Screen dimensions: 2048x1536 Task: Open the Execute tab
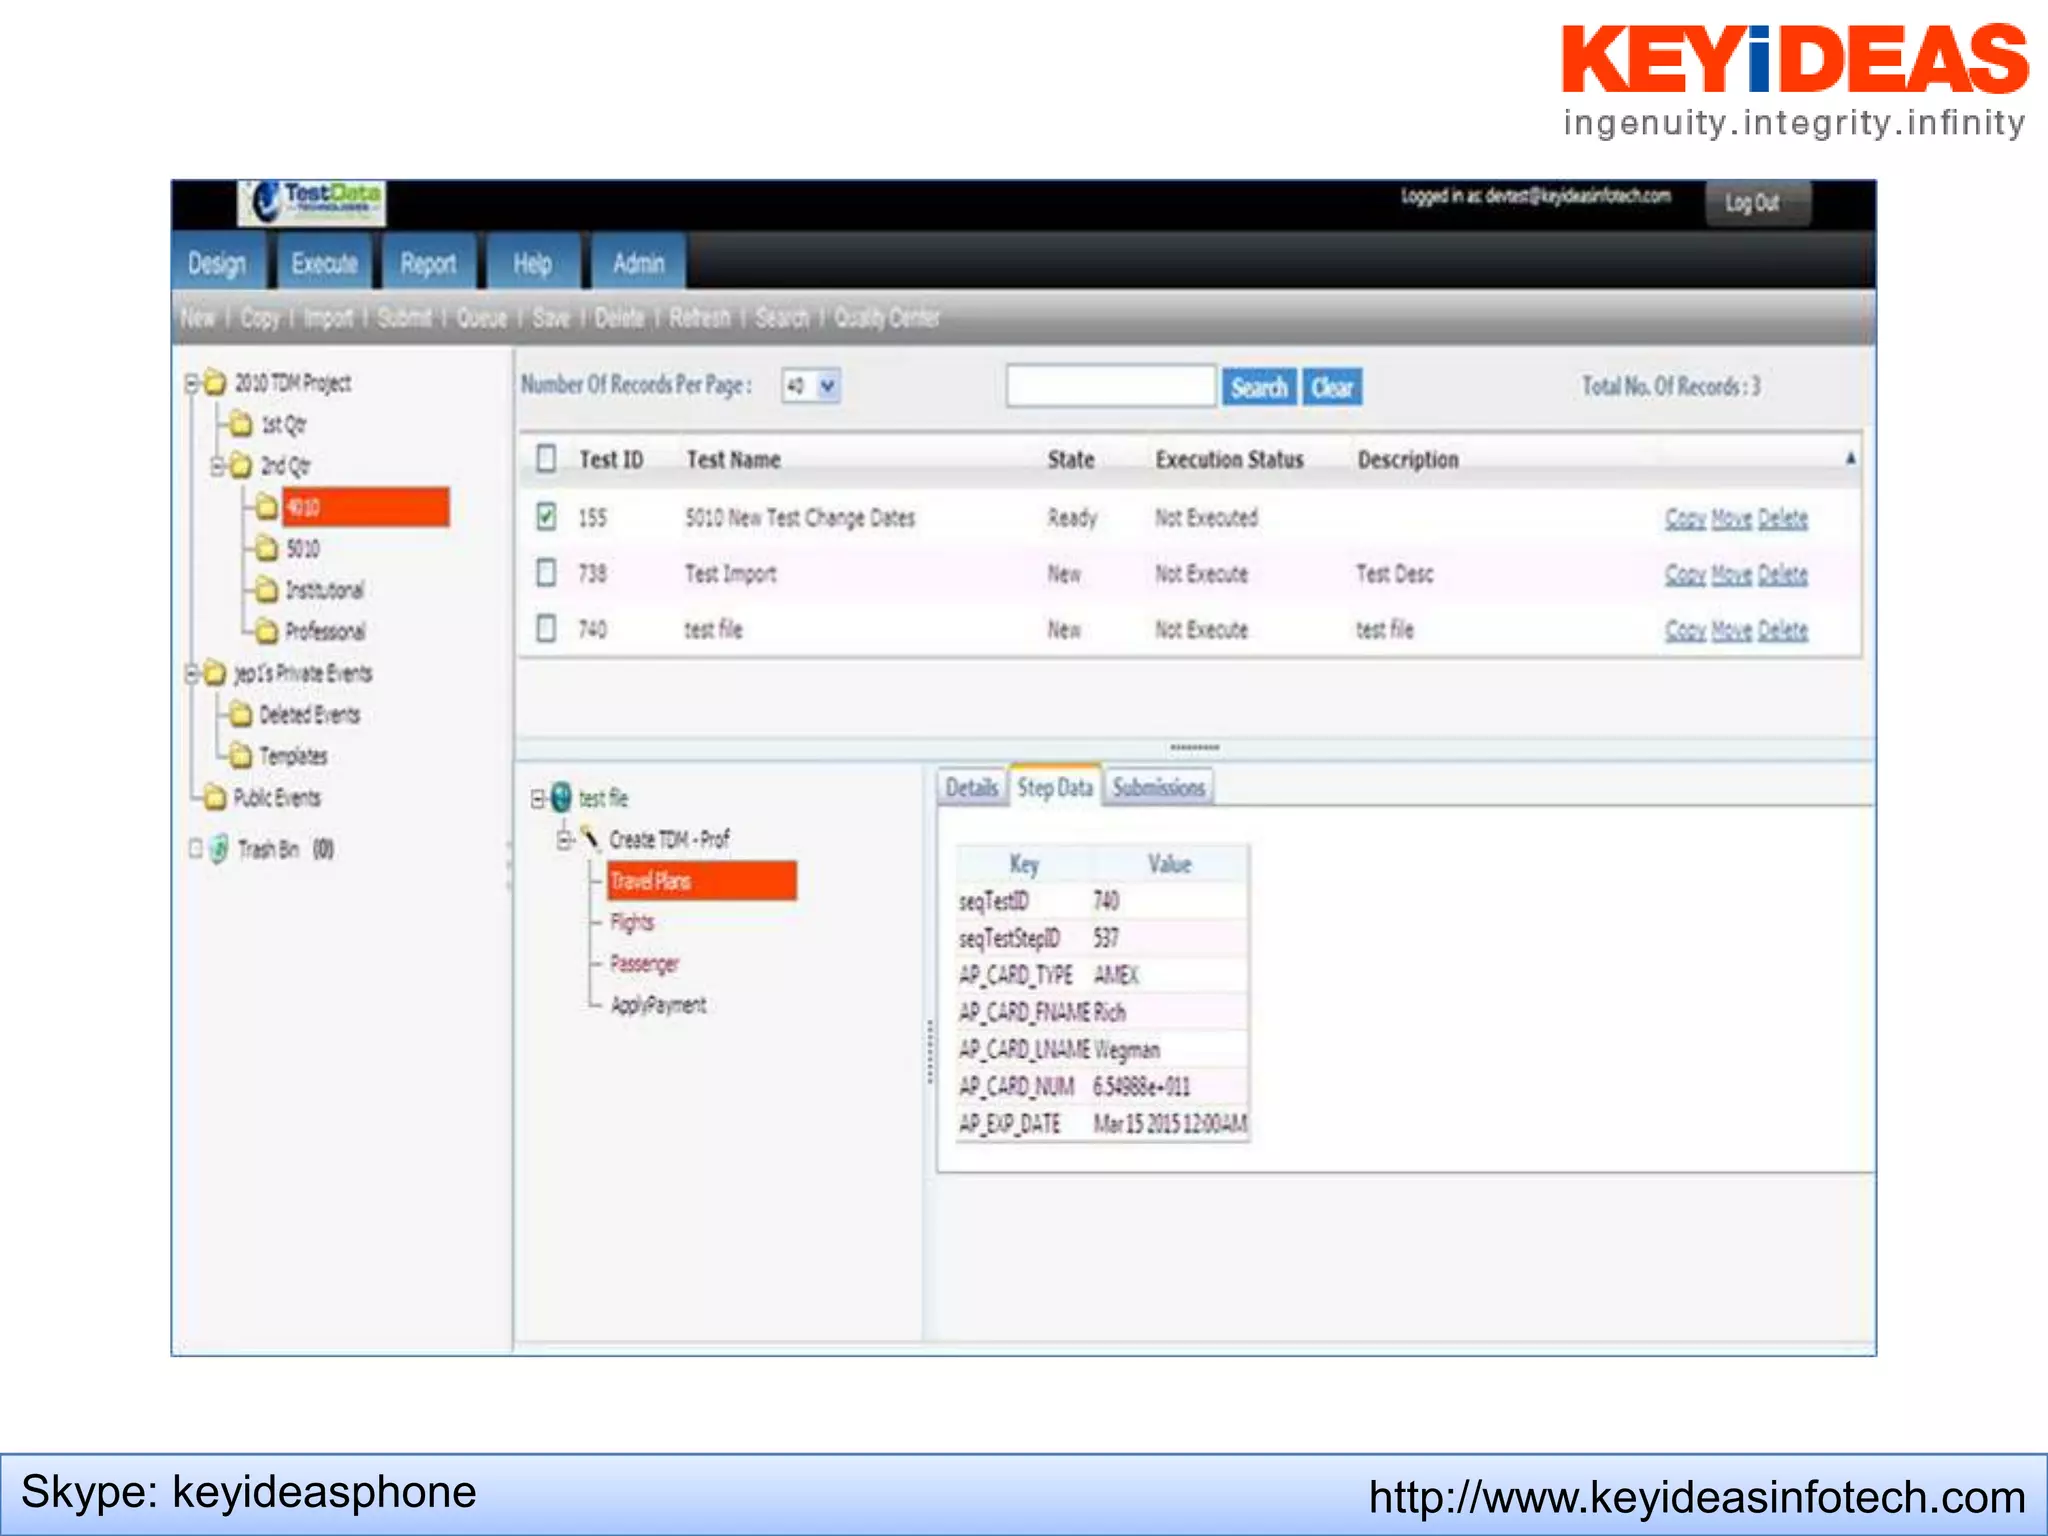[324, 263]
